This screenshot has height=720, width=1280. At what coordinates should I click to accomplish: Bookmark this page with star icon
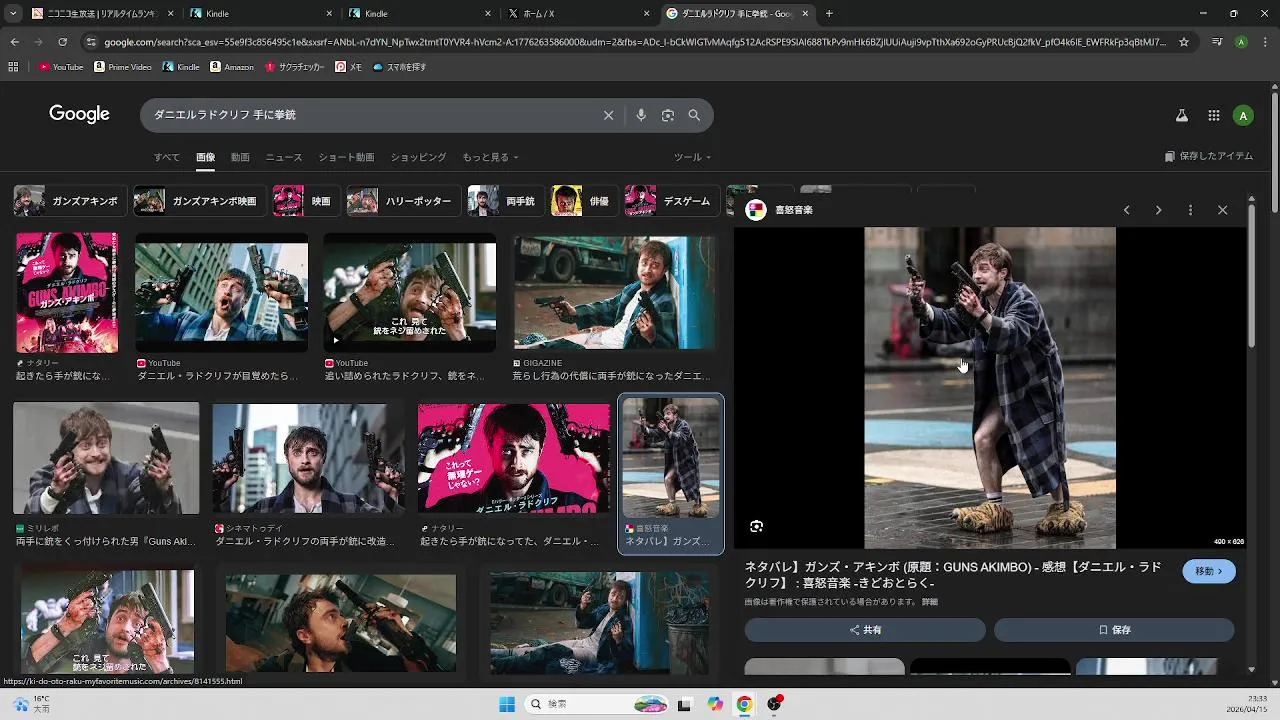pyautogui.click(x=1184, y=42)
